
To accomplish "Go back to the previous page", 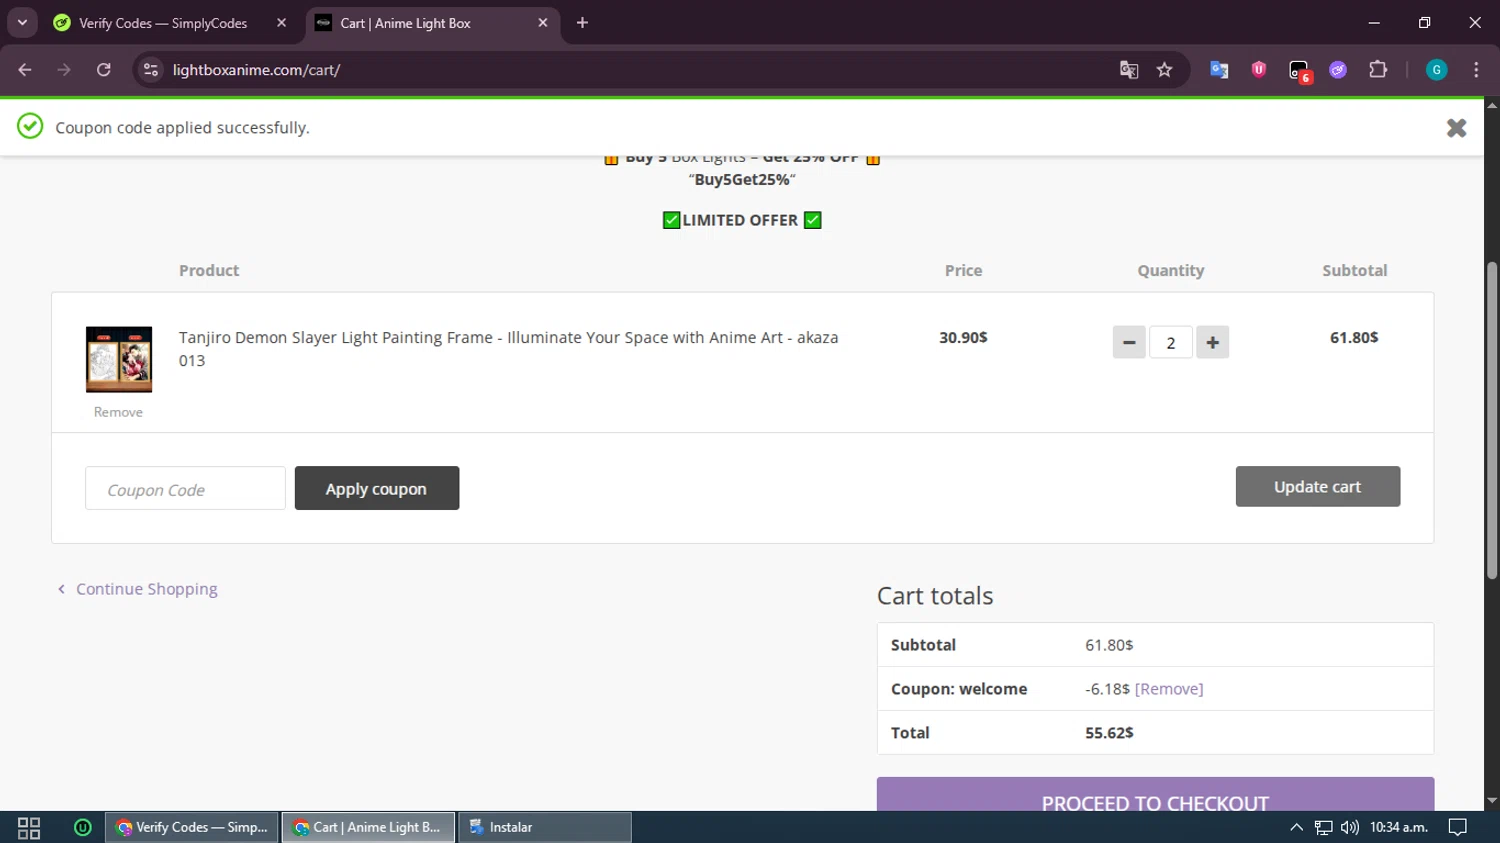I will coord(25,70).
